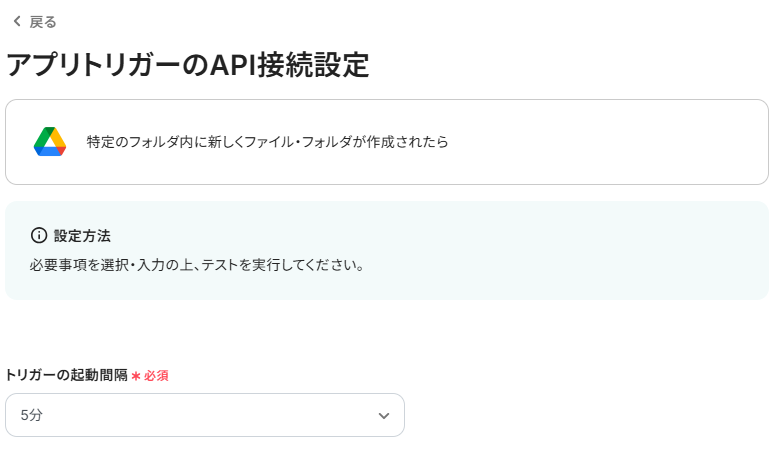
Task: Click the Google Drive logo icon
Action: pos(49,142)
